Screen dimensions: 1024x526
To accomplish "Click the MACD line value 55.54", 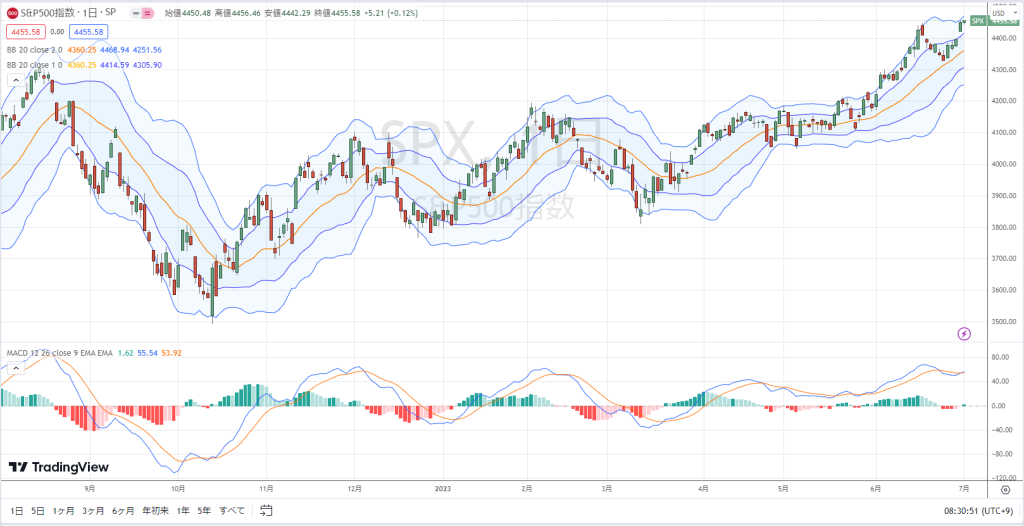I will pos(146,353).
